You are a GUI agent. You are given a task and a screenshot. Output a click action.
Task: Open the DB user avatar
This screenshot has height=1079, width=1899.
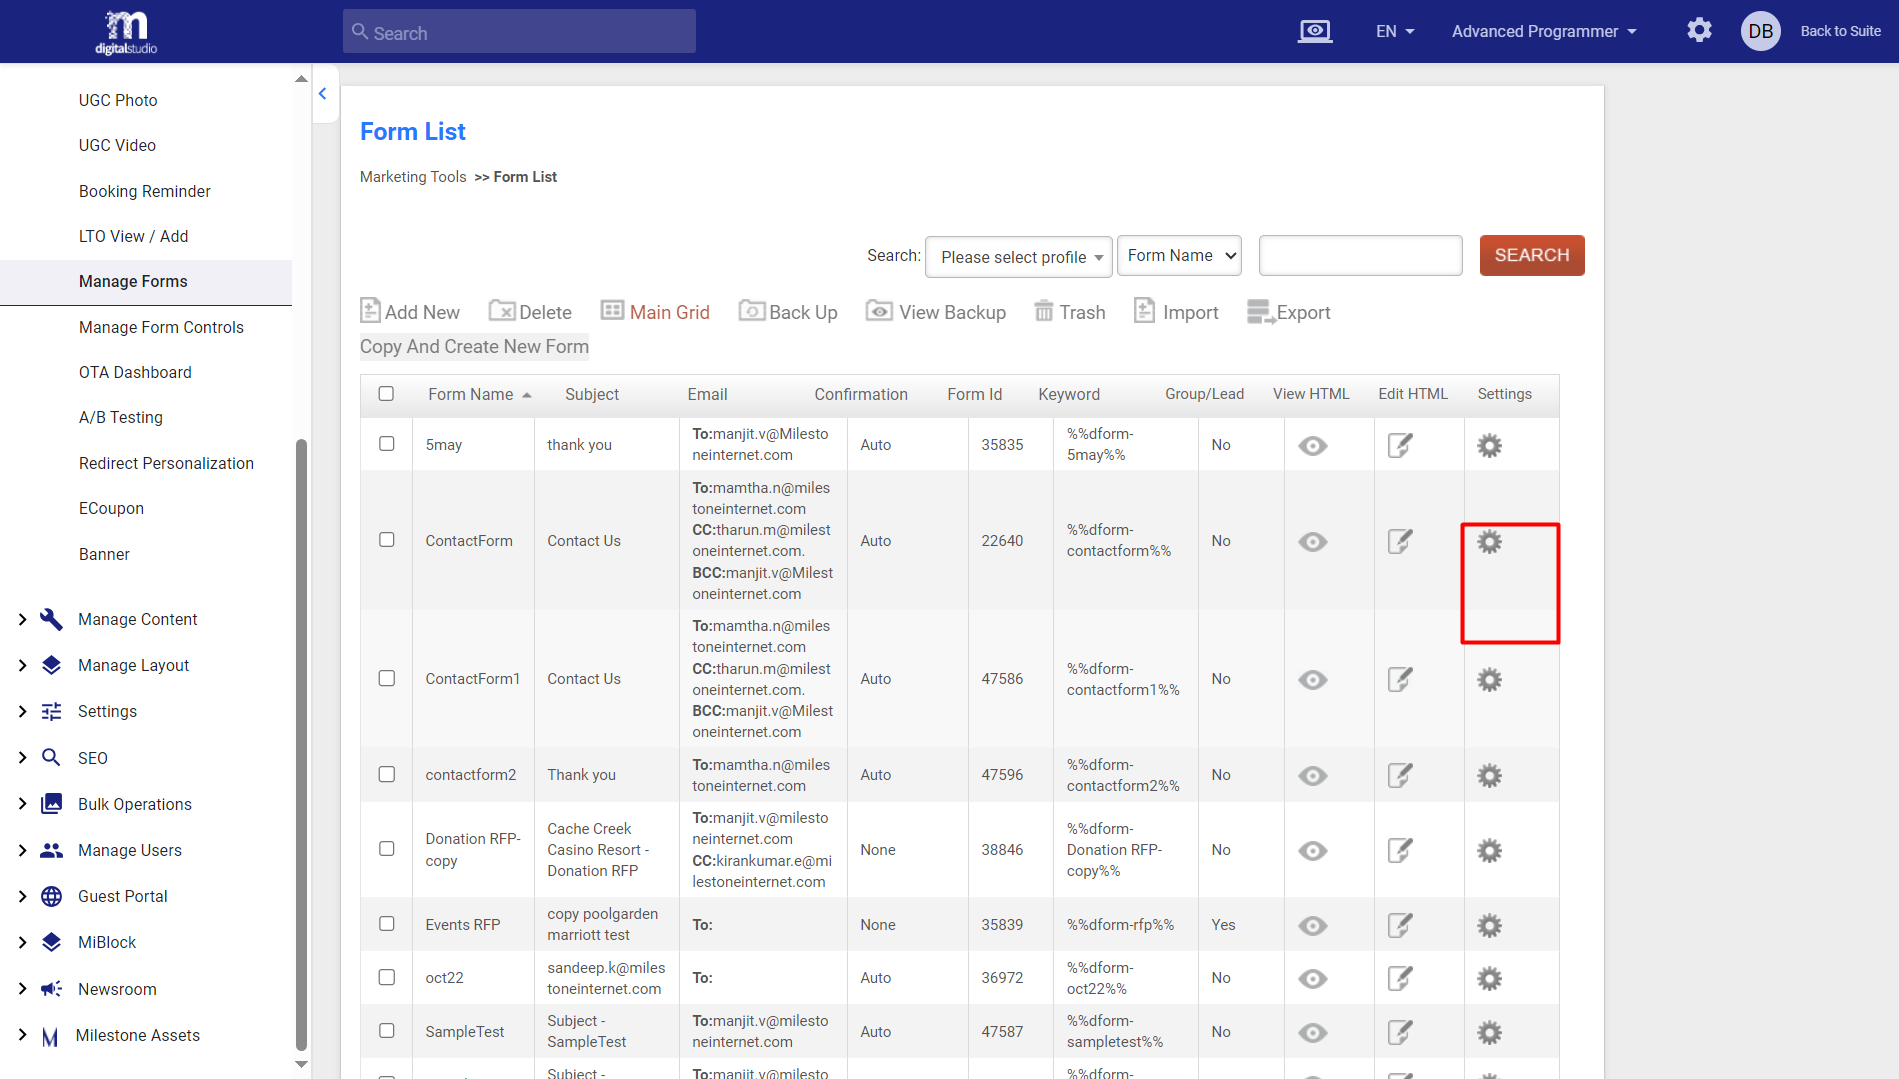1761,31
